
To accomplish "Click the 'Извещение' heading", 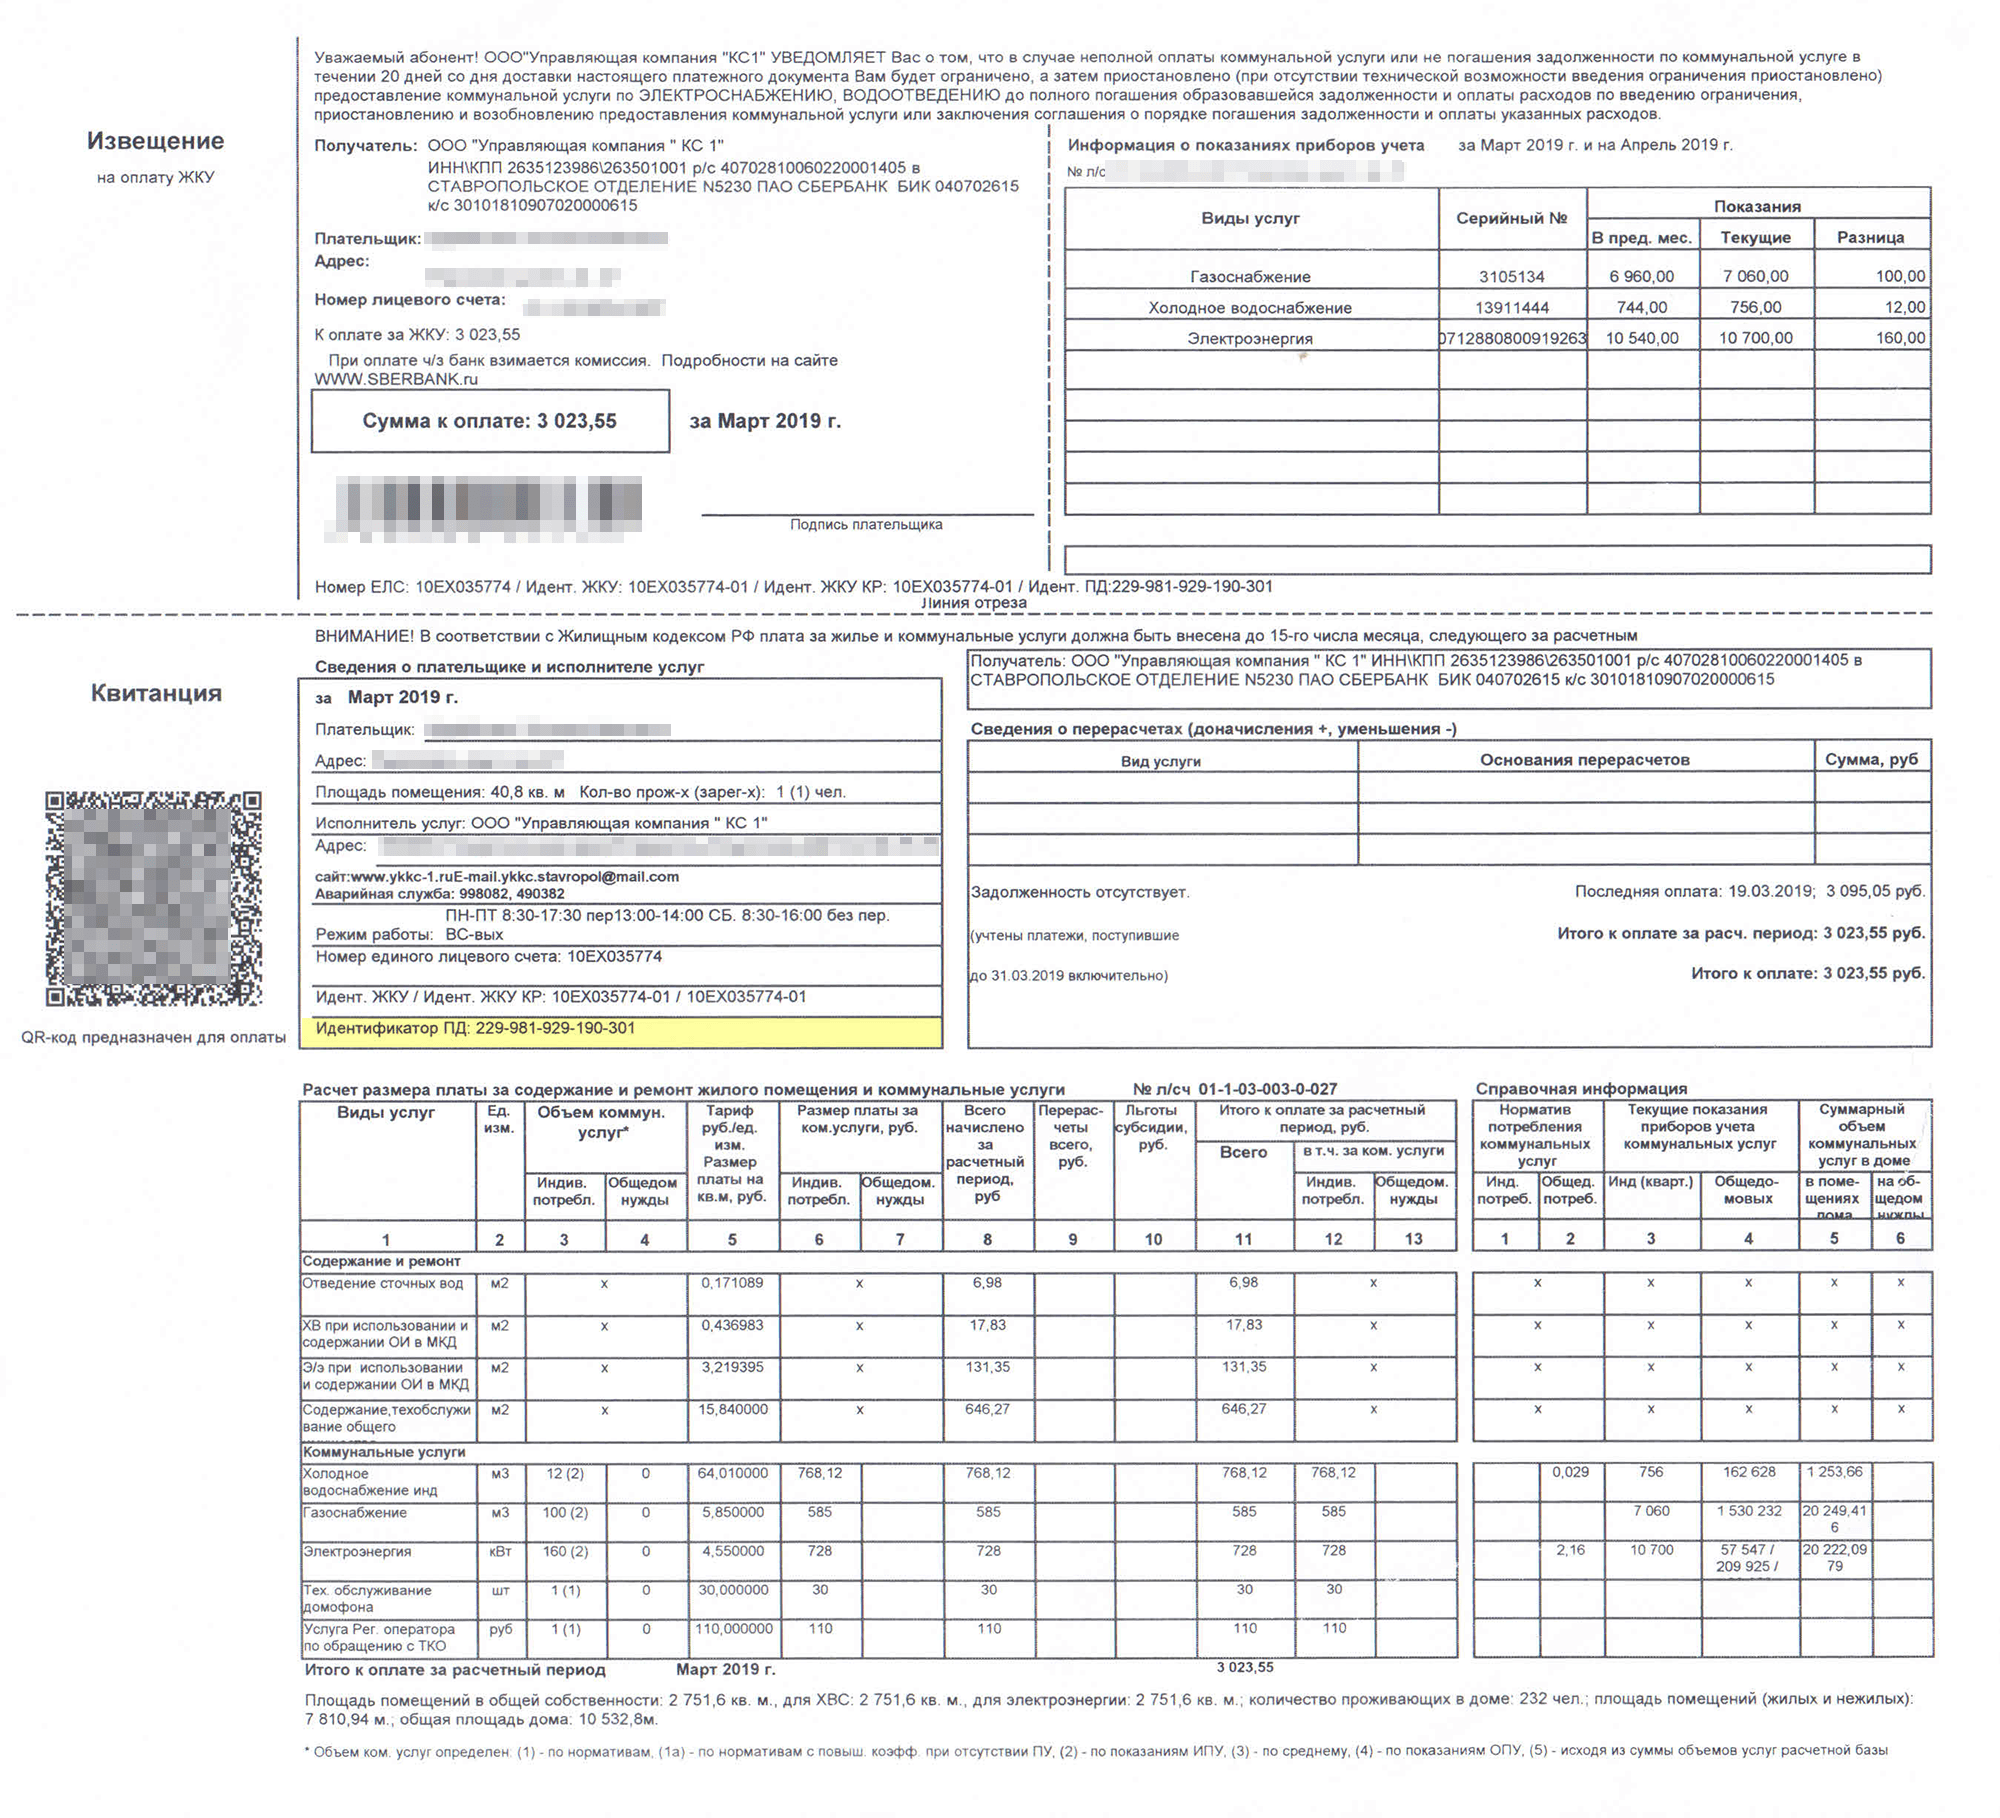I will [x=155, y=141].
